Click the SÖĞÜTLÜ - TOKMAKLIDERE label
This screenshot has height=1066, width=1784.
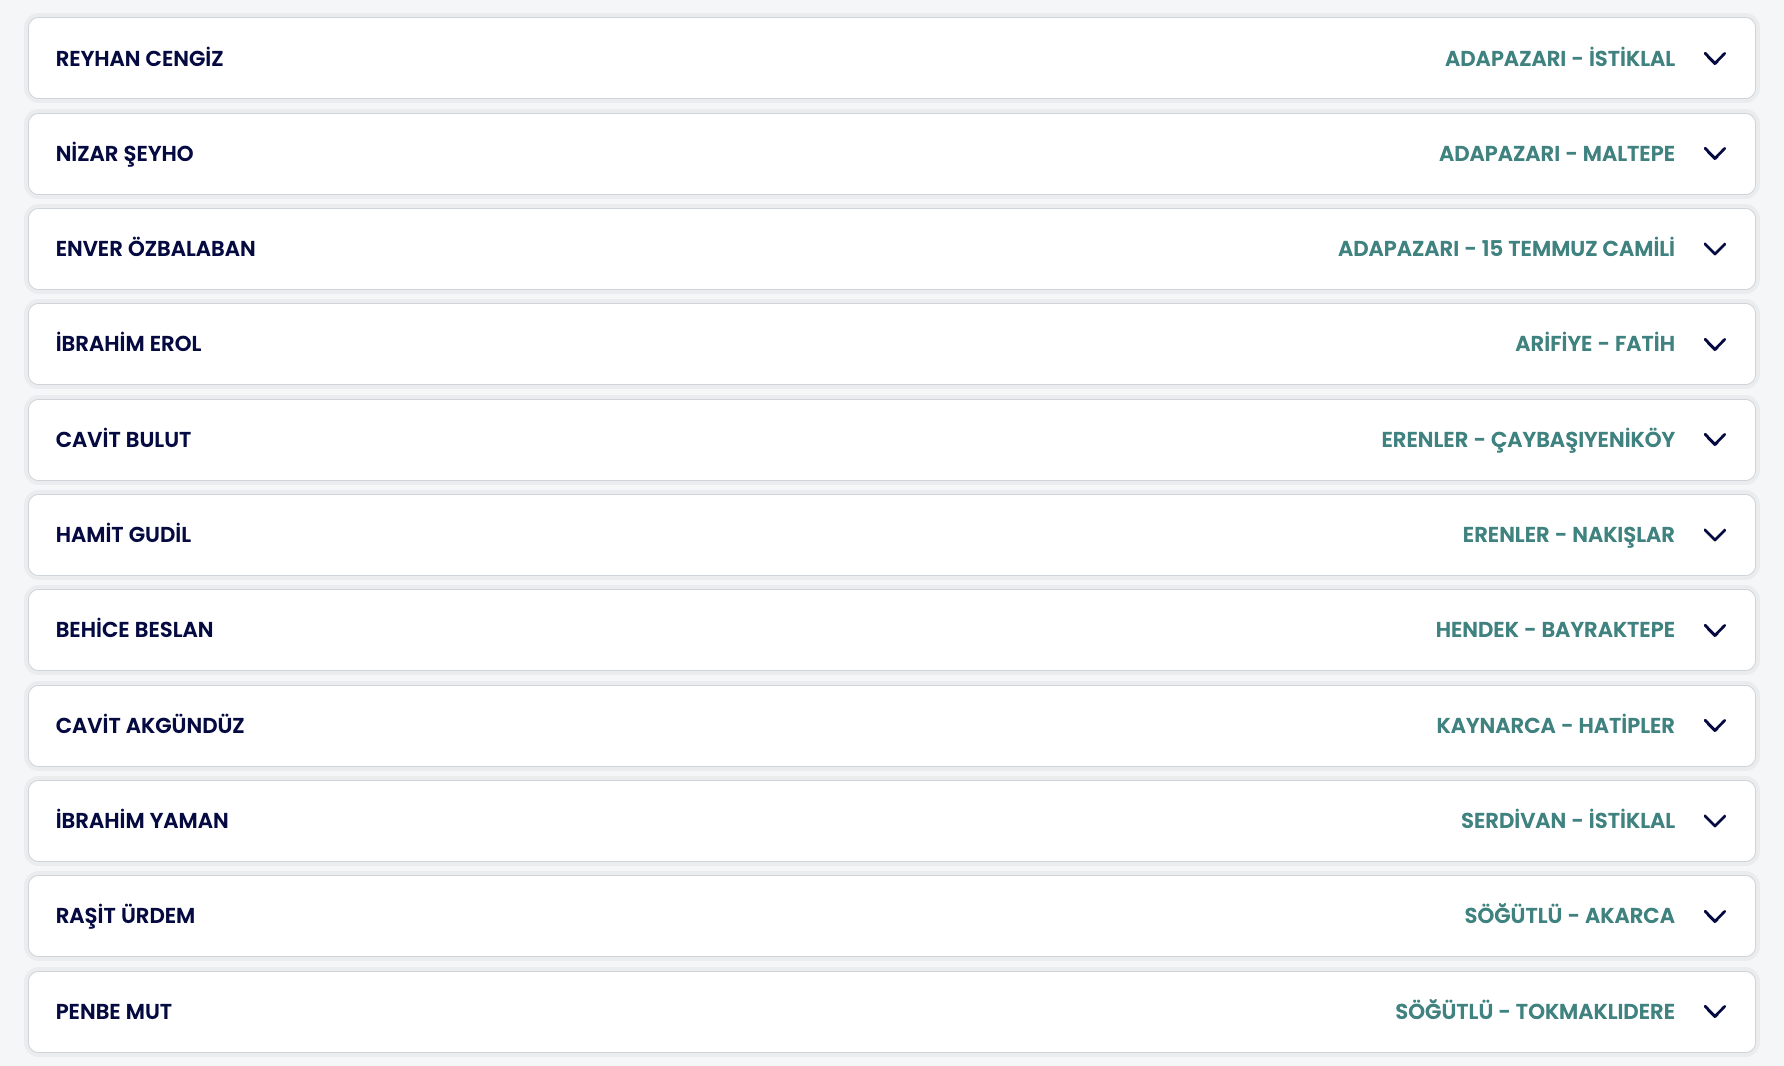[1534, 1012]
